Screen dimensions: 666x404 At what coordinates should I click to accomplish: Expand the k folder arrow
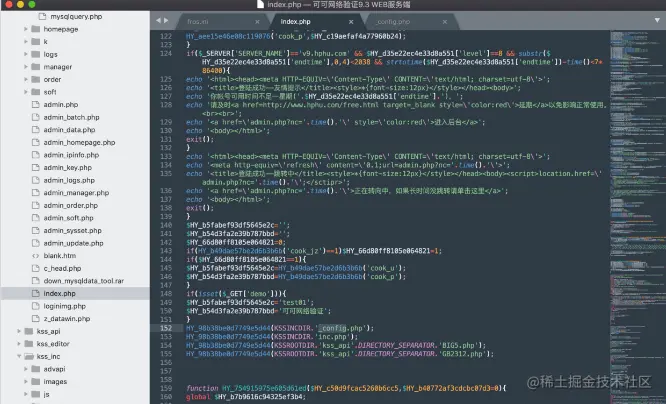pos(25,42)
